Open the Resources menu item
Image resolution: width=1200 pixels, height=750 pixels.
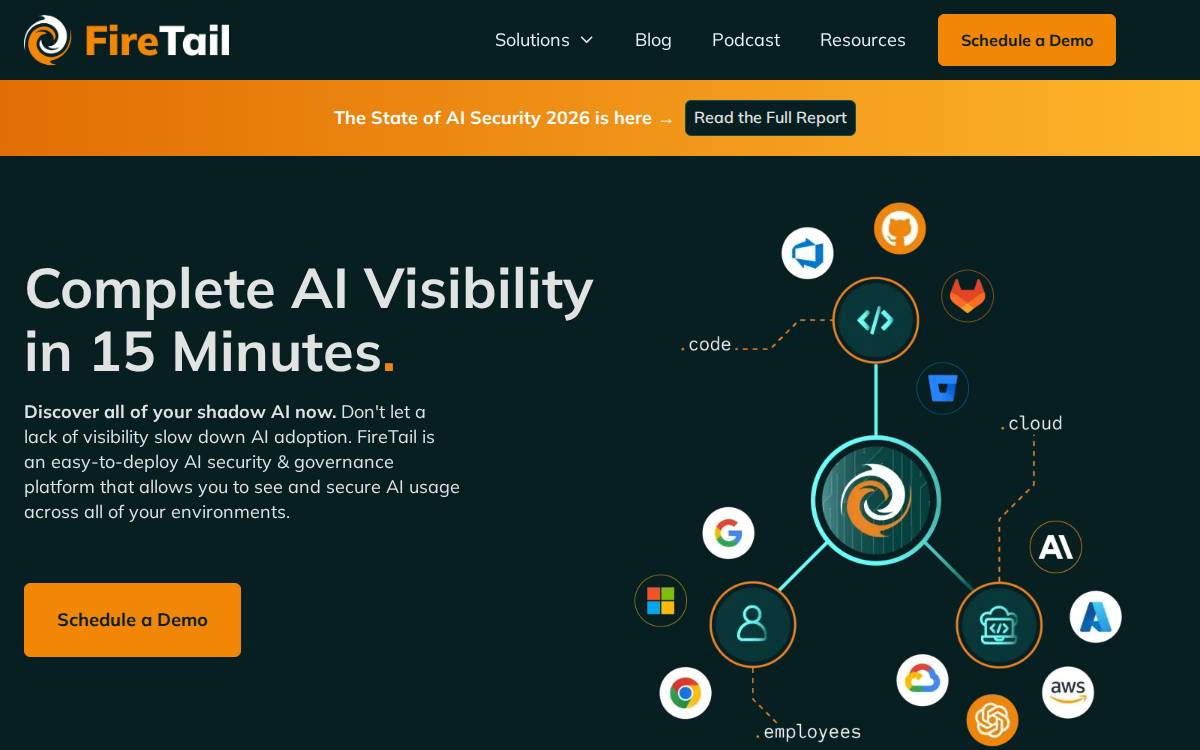[x=863, y=40]
